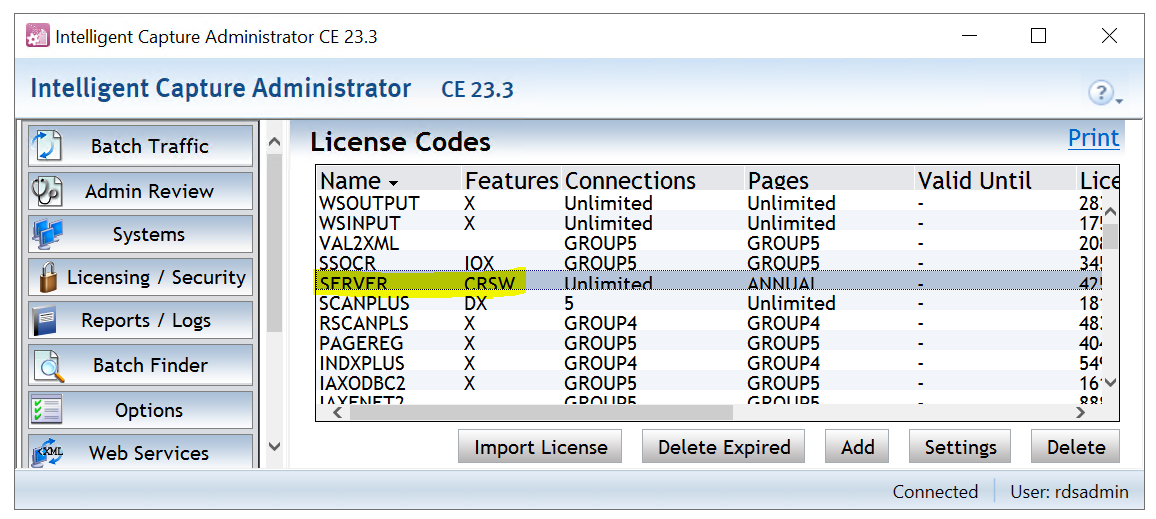Screen dimensions: 1156x519
Task: Open the Licensing / Security section
Action: pos(141,278)
